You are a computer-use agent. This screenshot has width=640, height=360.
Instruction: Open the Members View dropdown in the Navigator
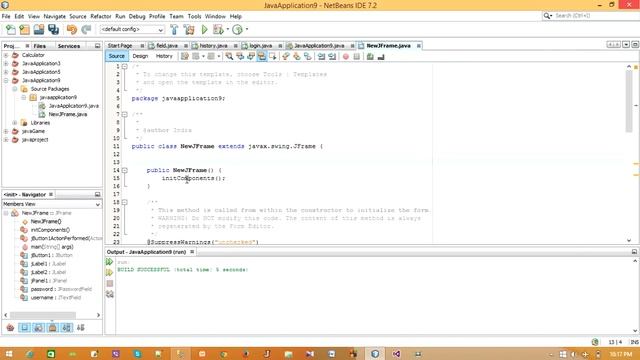coord(52,204)
